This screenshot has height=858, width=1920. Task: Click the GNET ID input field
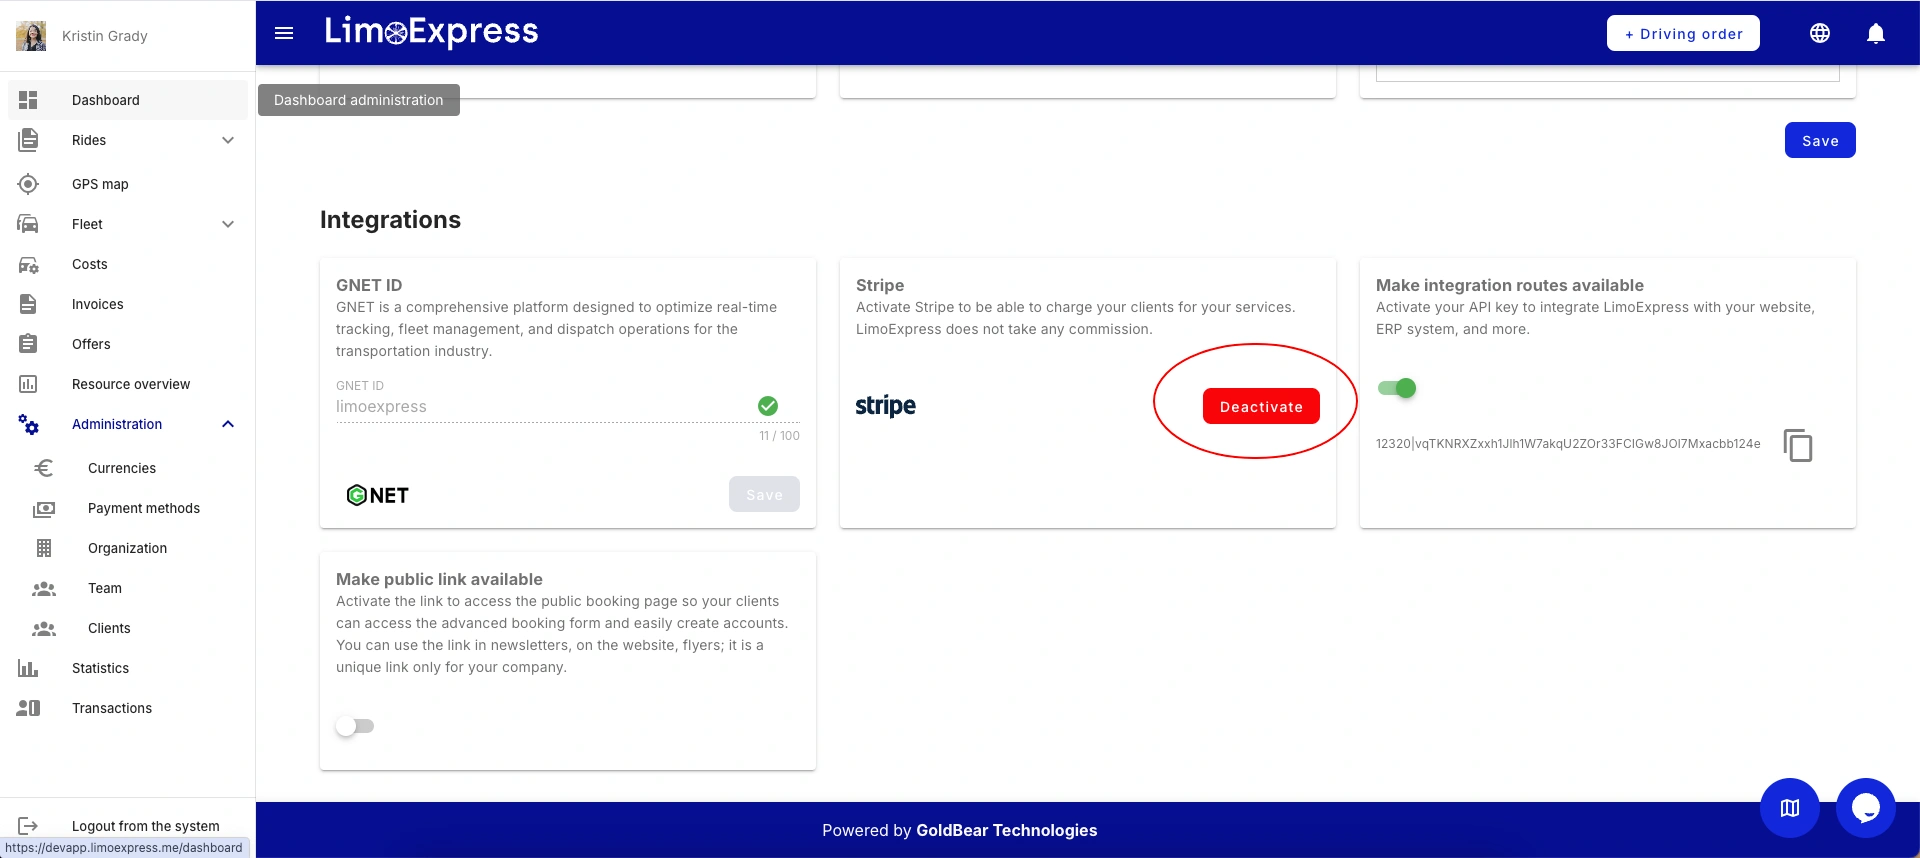[x=540, y=407]
